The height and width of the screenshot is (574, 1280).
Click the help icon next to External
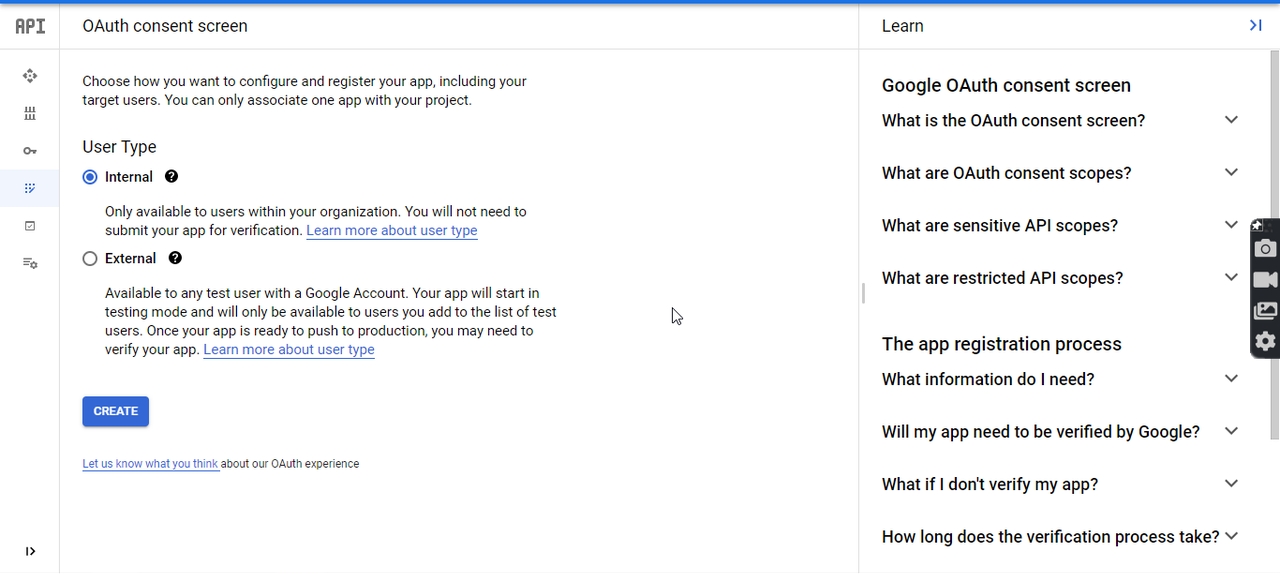(x=175, y=258)
